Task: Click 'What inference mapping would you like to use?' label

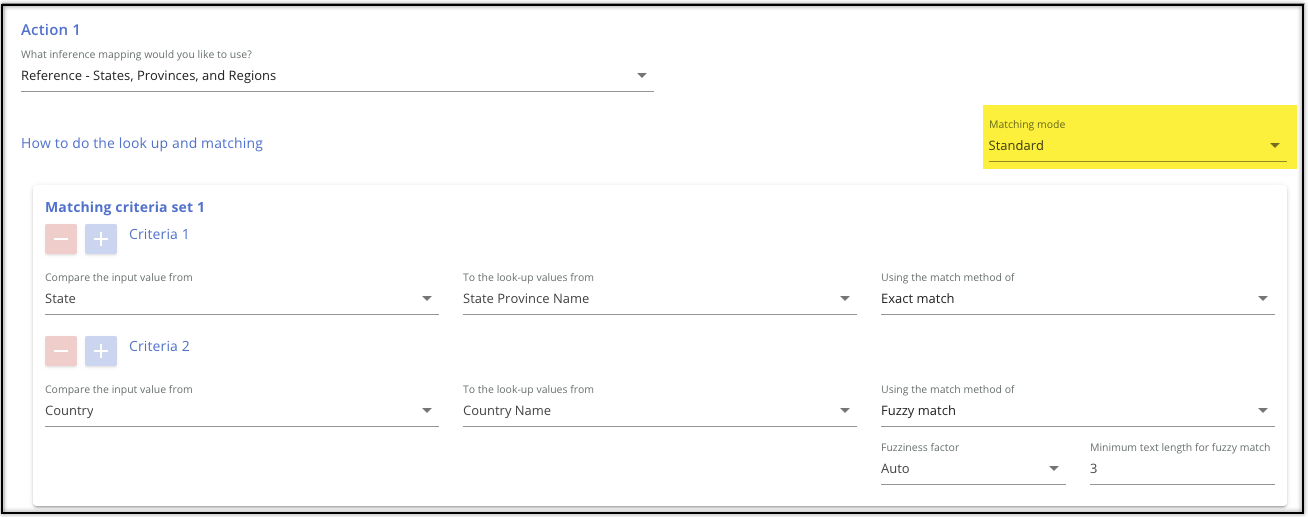Action: click(136, 54)
